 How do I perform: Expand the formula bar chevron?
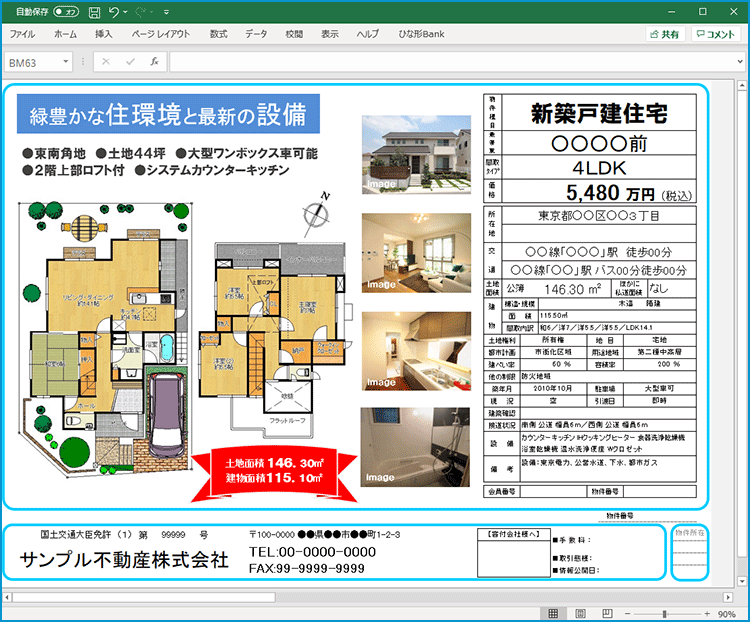(740, 62)
